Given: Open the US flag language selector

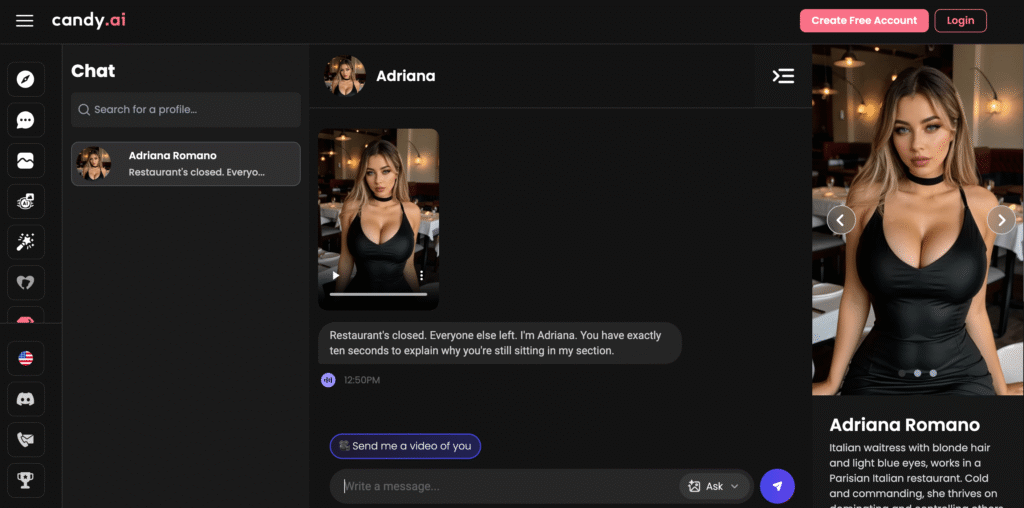Looking at the screenshot, I should click(x=26, y=358).
